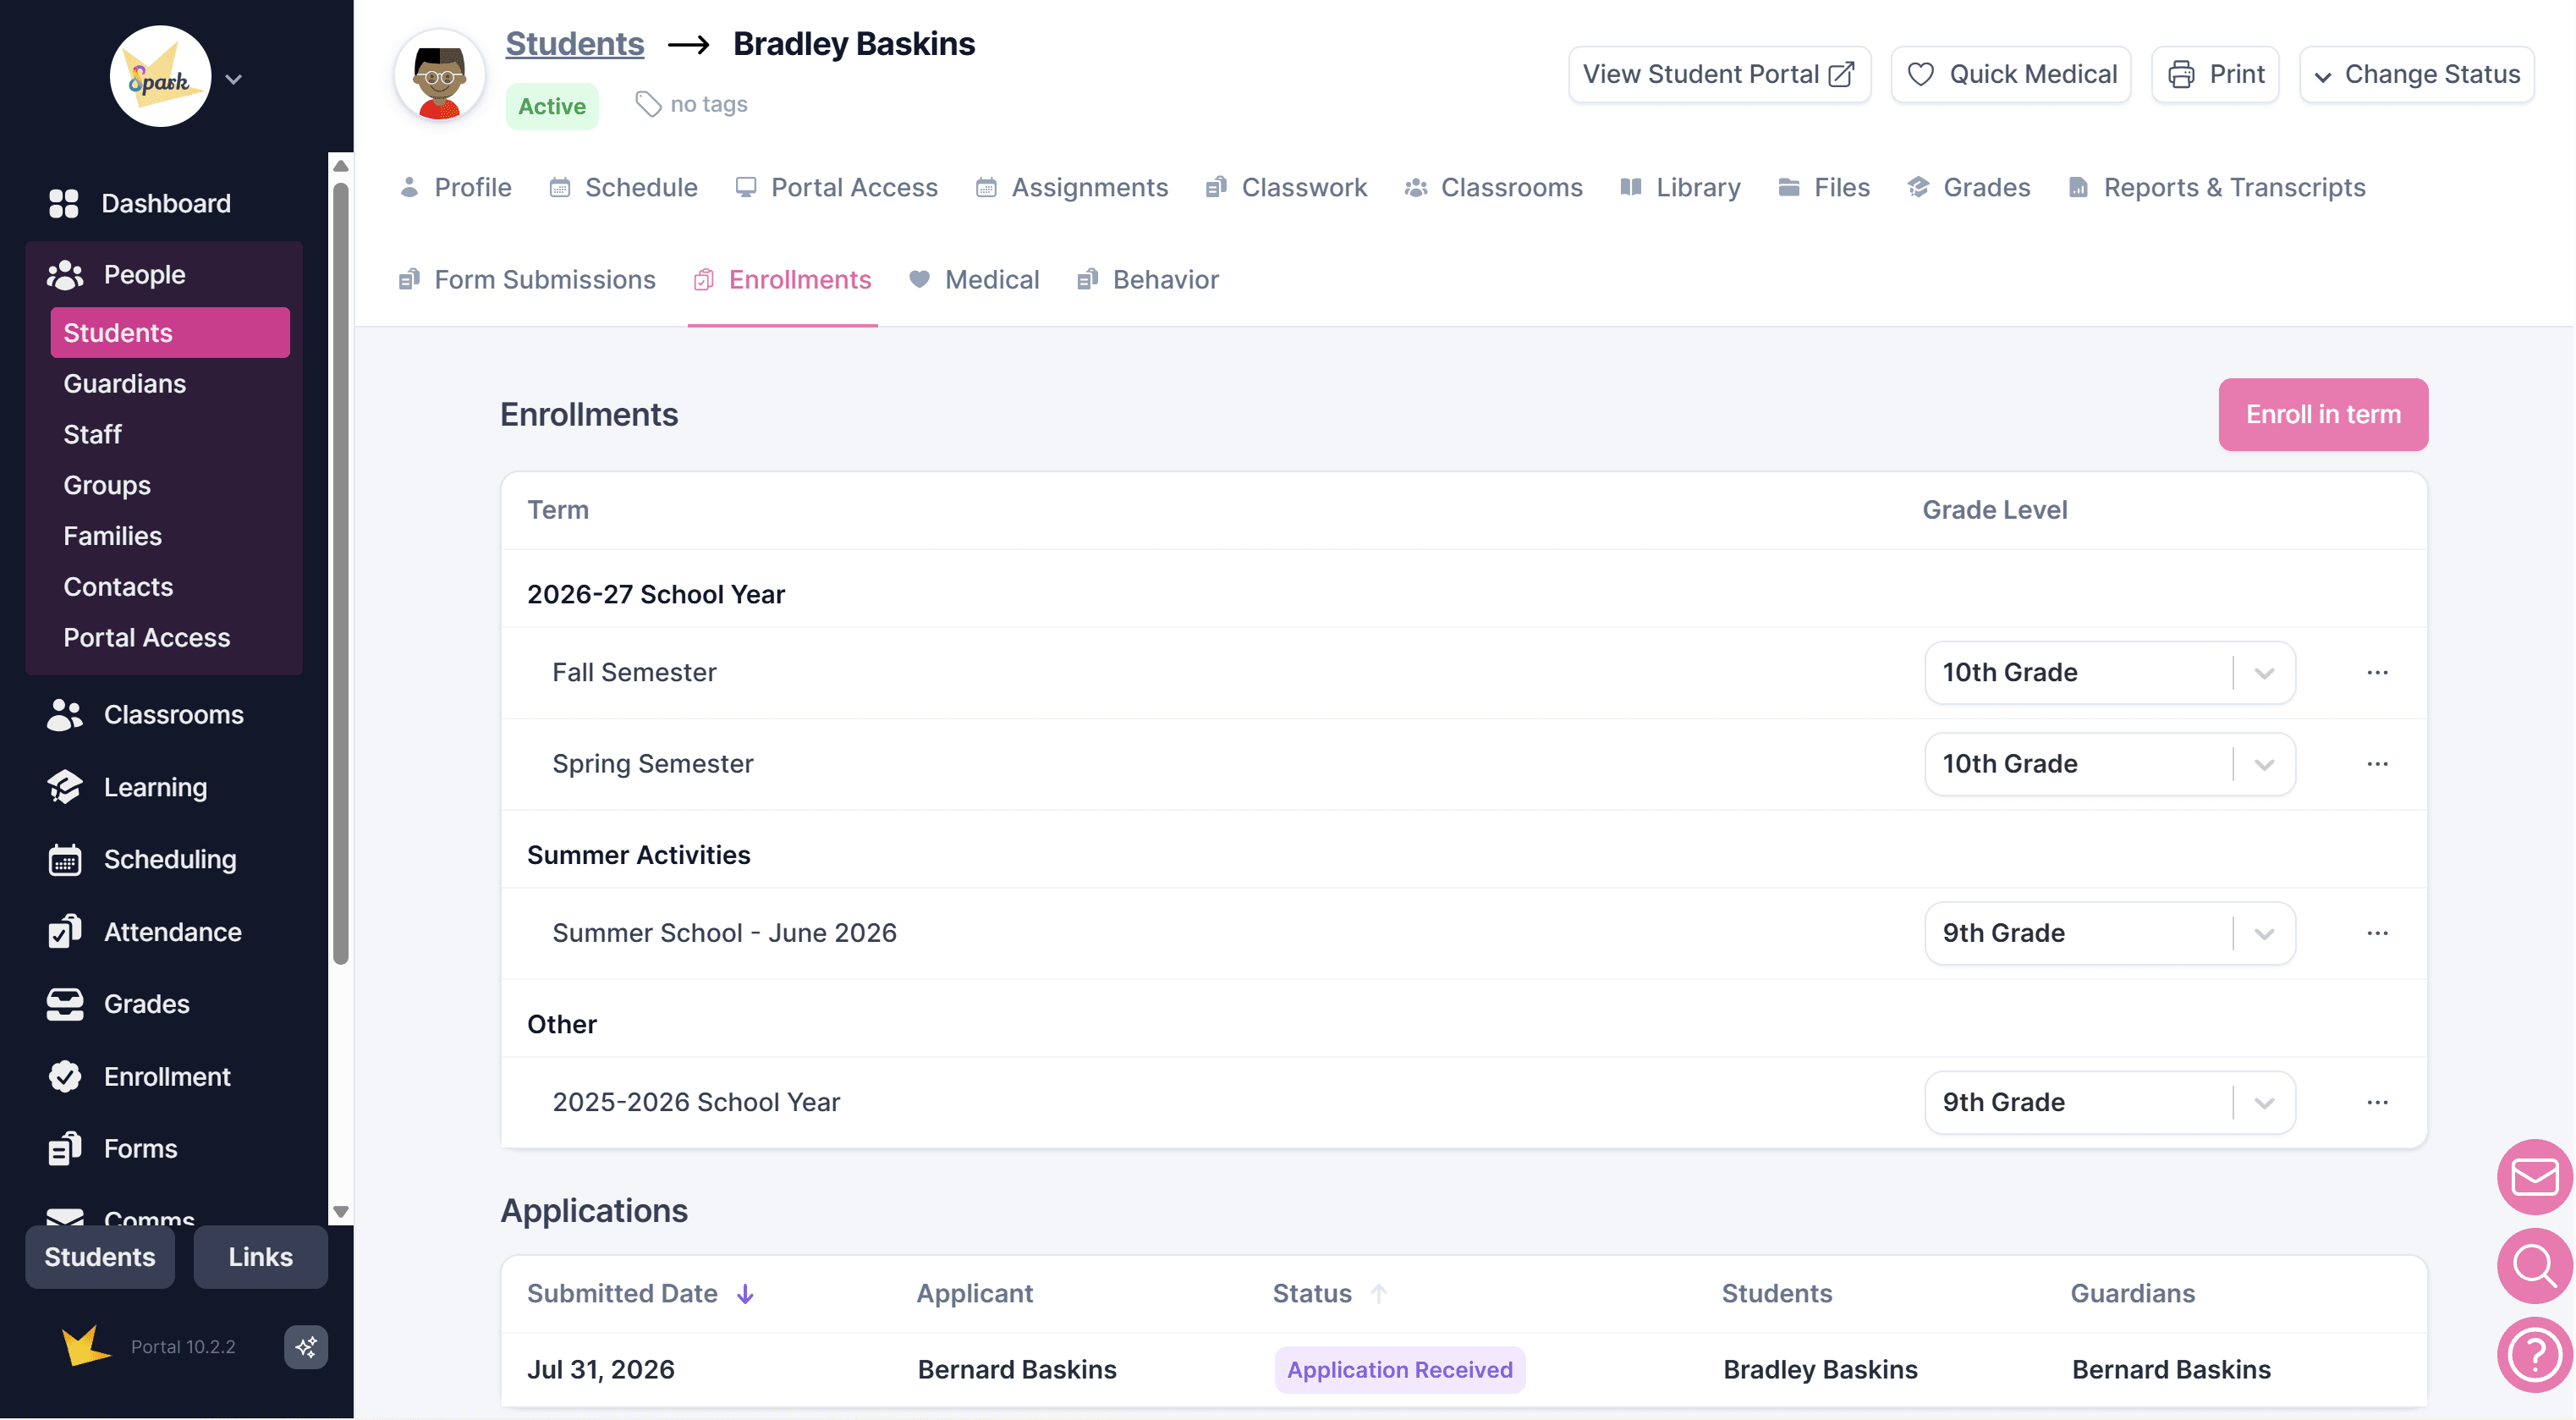Open more options for Summer School - June 2026

point(2378,933)
